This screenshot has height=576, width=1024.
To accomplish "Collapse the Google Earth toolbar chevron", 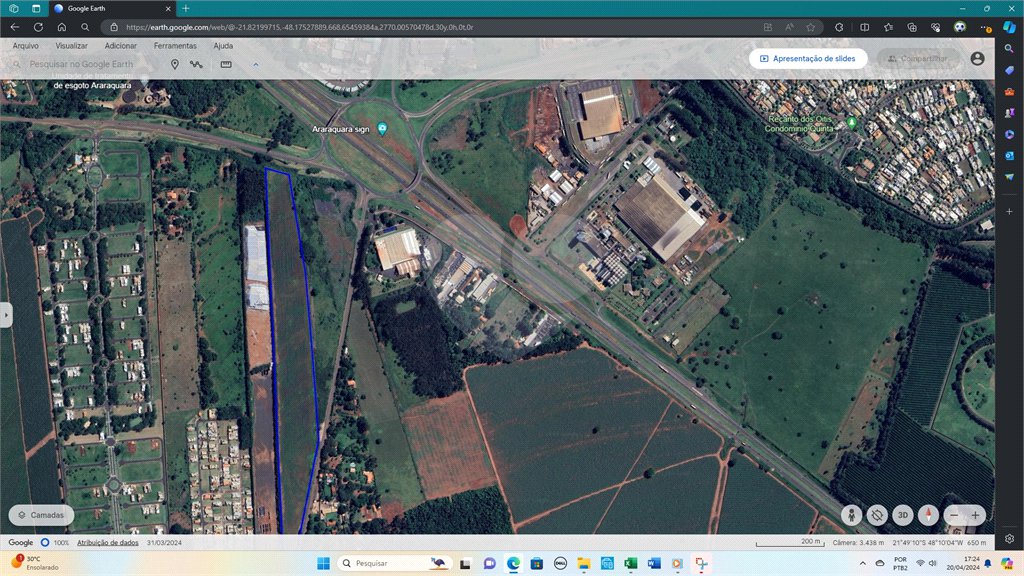I will (x=255, y=64).
